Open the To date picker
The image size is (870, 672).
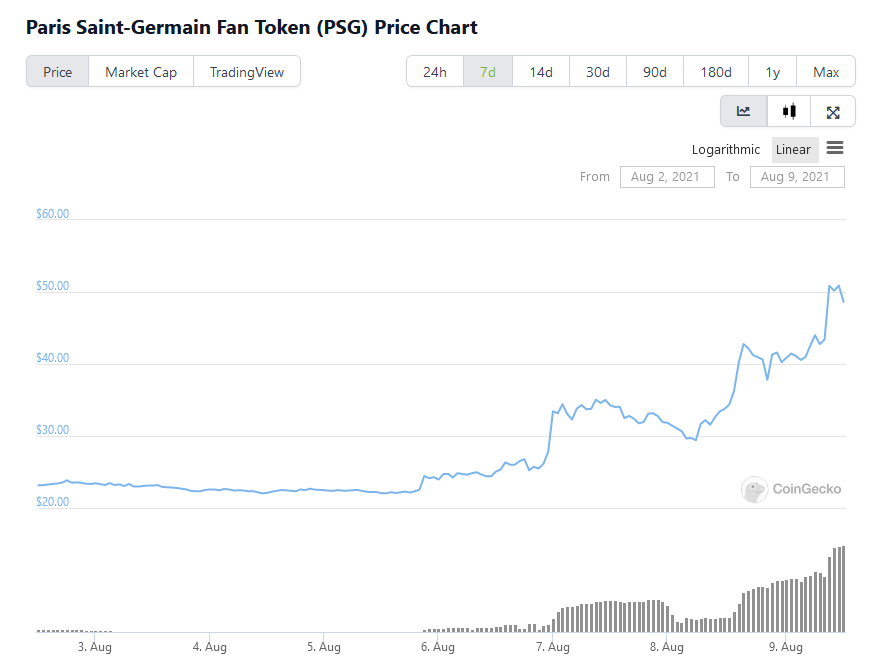click(x=797, y=176)
